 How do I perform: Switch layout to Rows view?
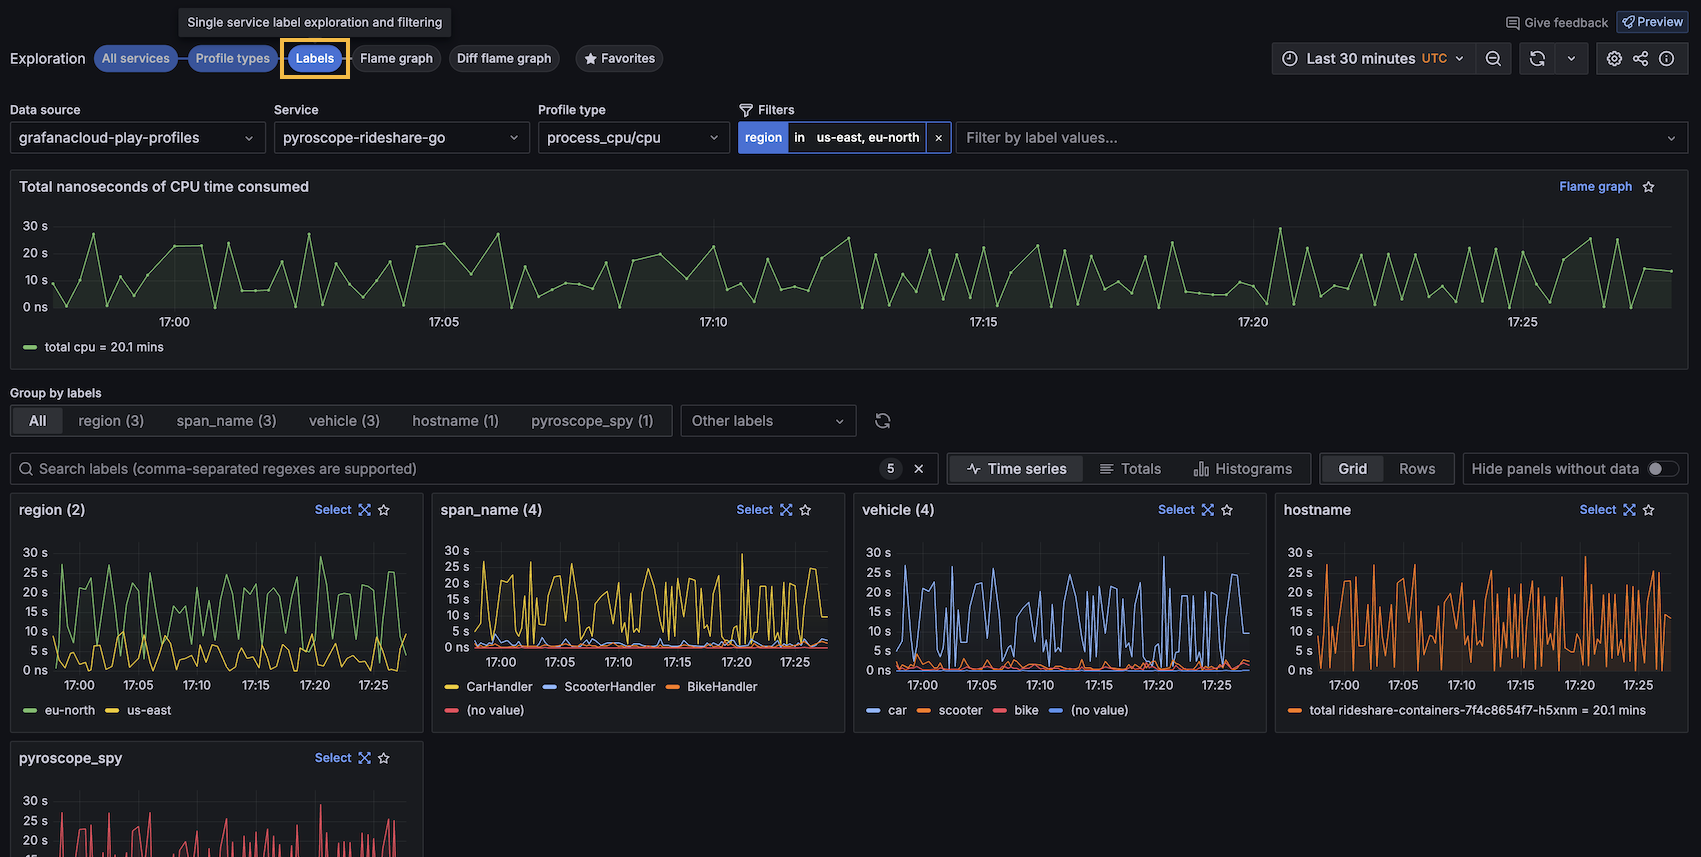pos(1416,469)
